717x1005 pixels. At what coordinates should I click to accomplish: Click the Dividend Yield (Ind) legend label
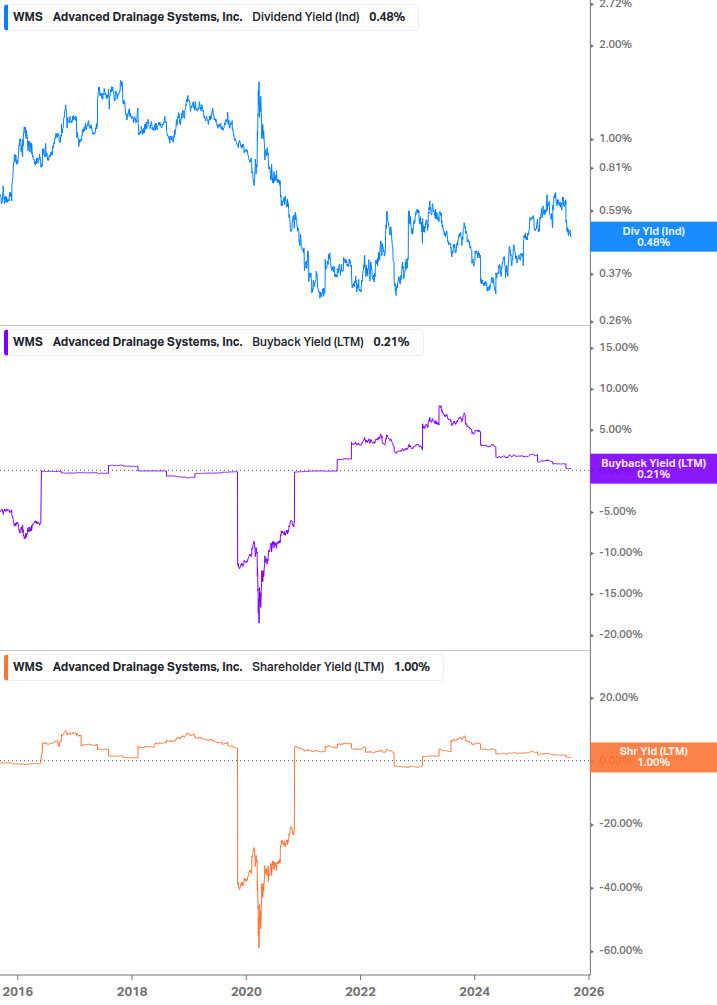[306, 17]
